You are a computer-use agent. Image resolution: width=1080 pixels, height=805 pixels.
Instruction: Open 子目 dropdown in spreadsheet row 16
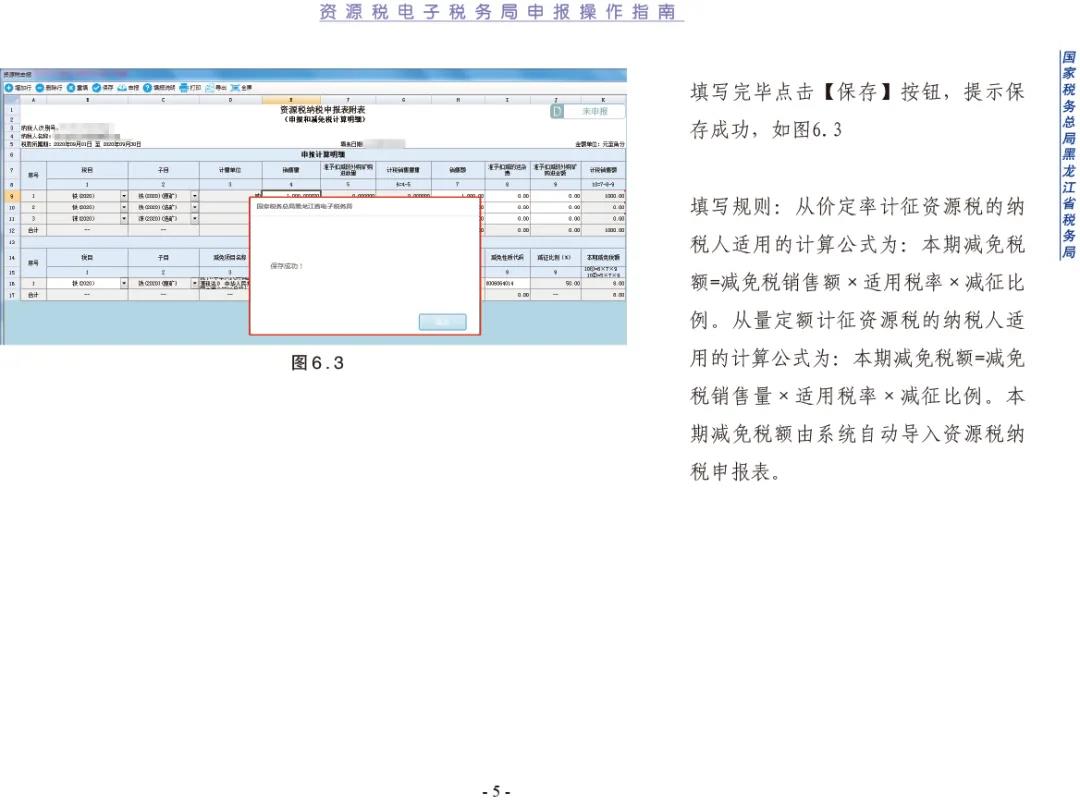tap(195, 283)
